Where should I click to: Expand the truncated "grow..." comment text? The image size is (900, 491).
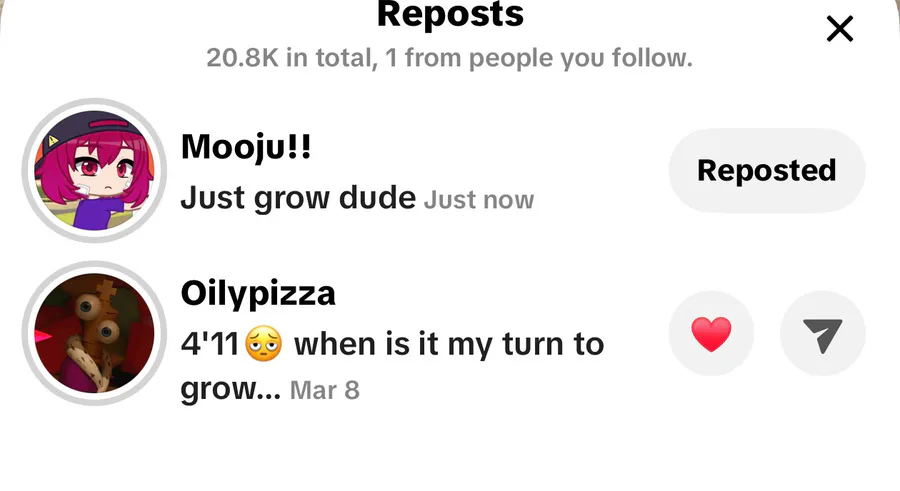pos(230,389)
